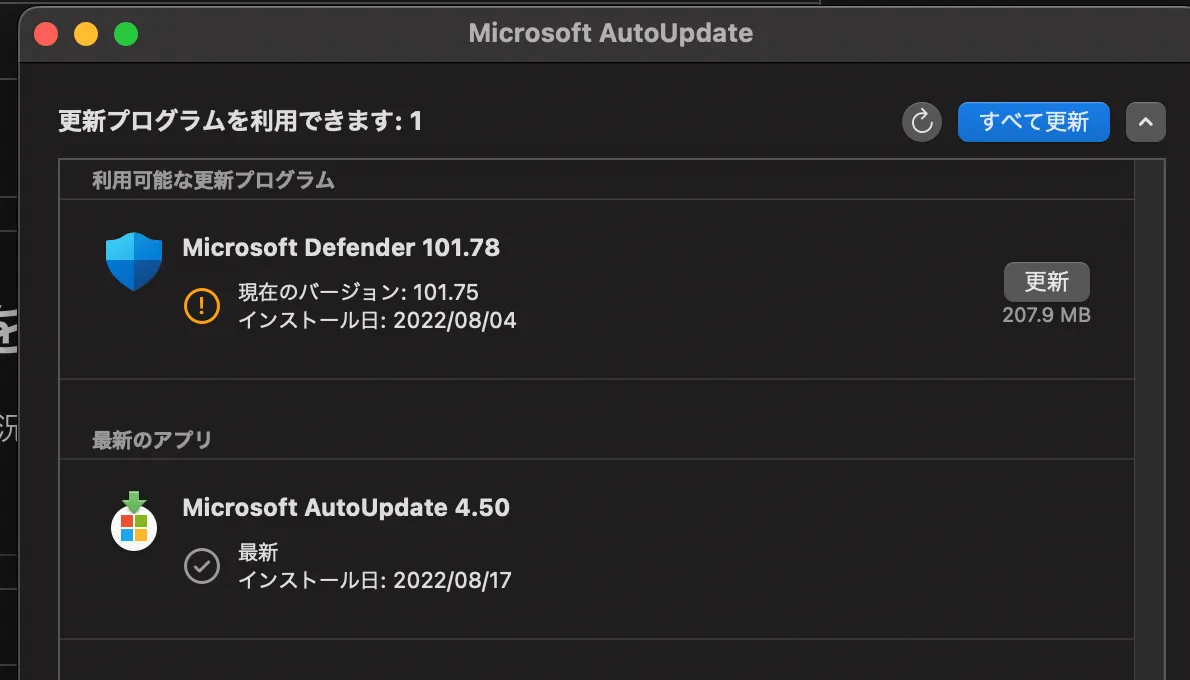The image size is (1190, 680).
Task: Click the Microsoft AutoUpdate app icon
Action: coord(134,520)
